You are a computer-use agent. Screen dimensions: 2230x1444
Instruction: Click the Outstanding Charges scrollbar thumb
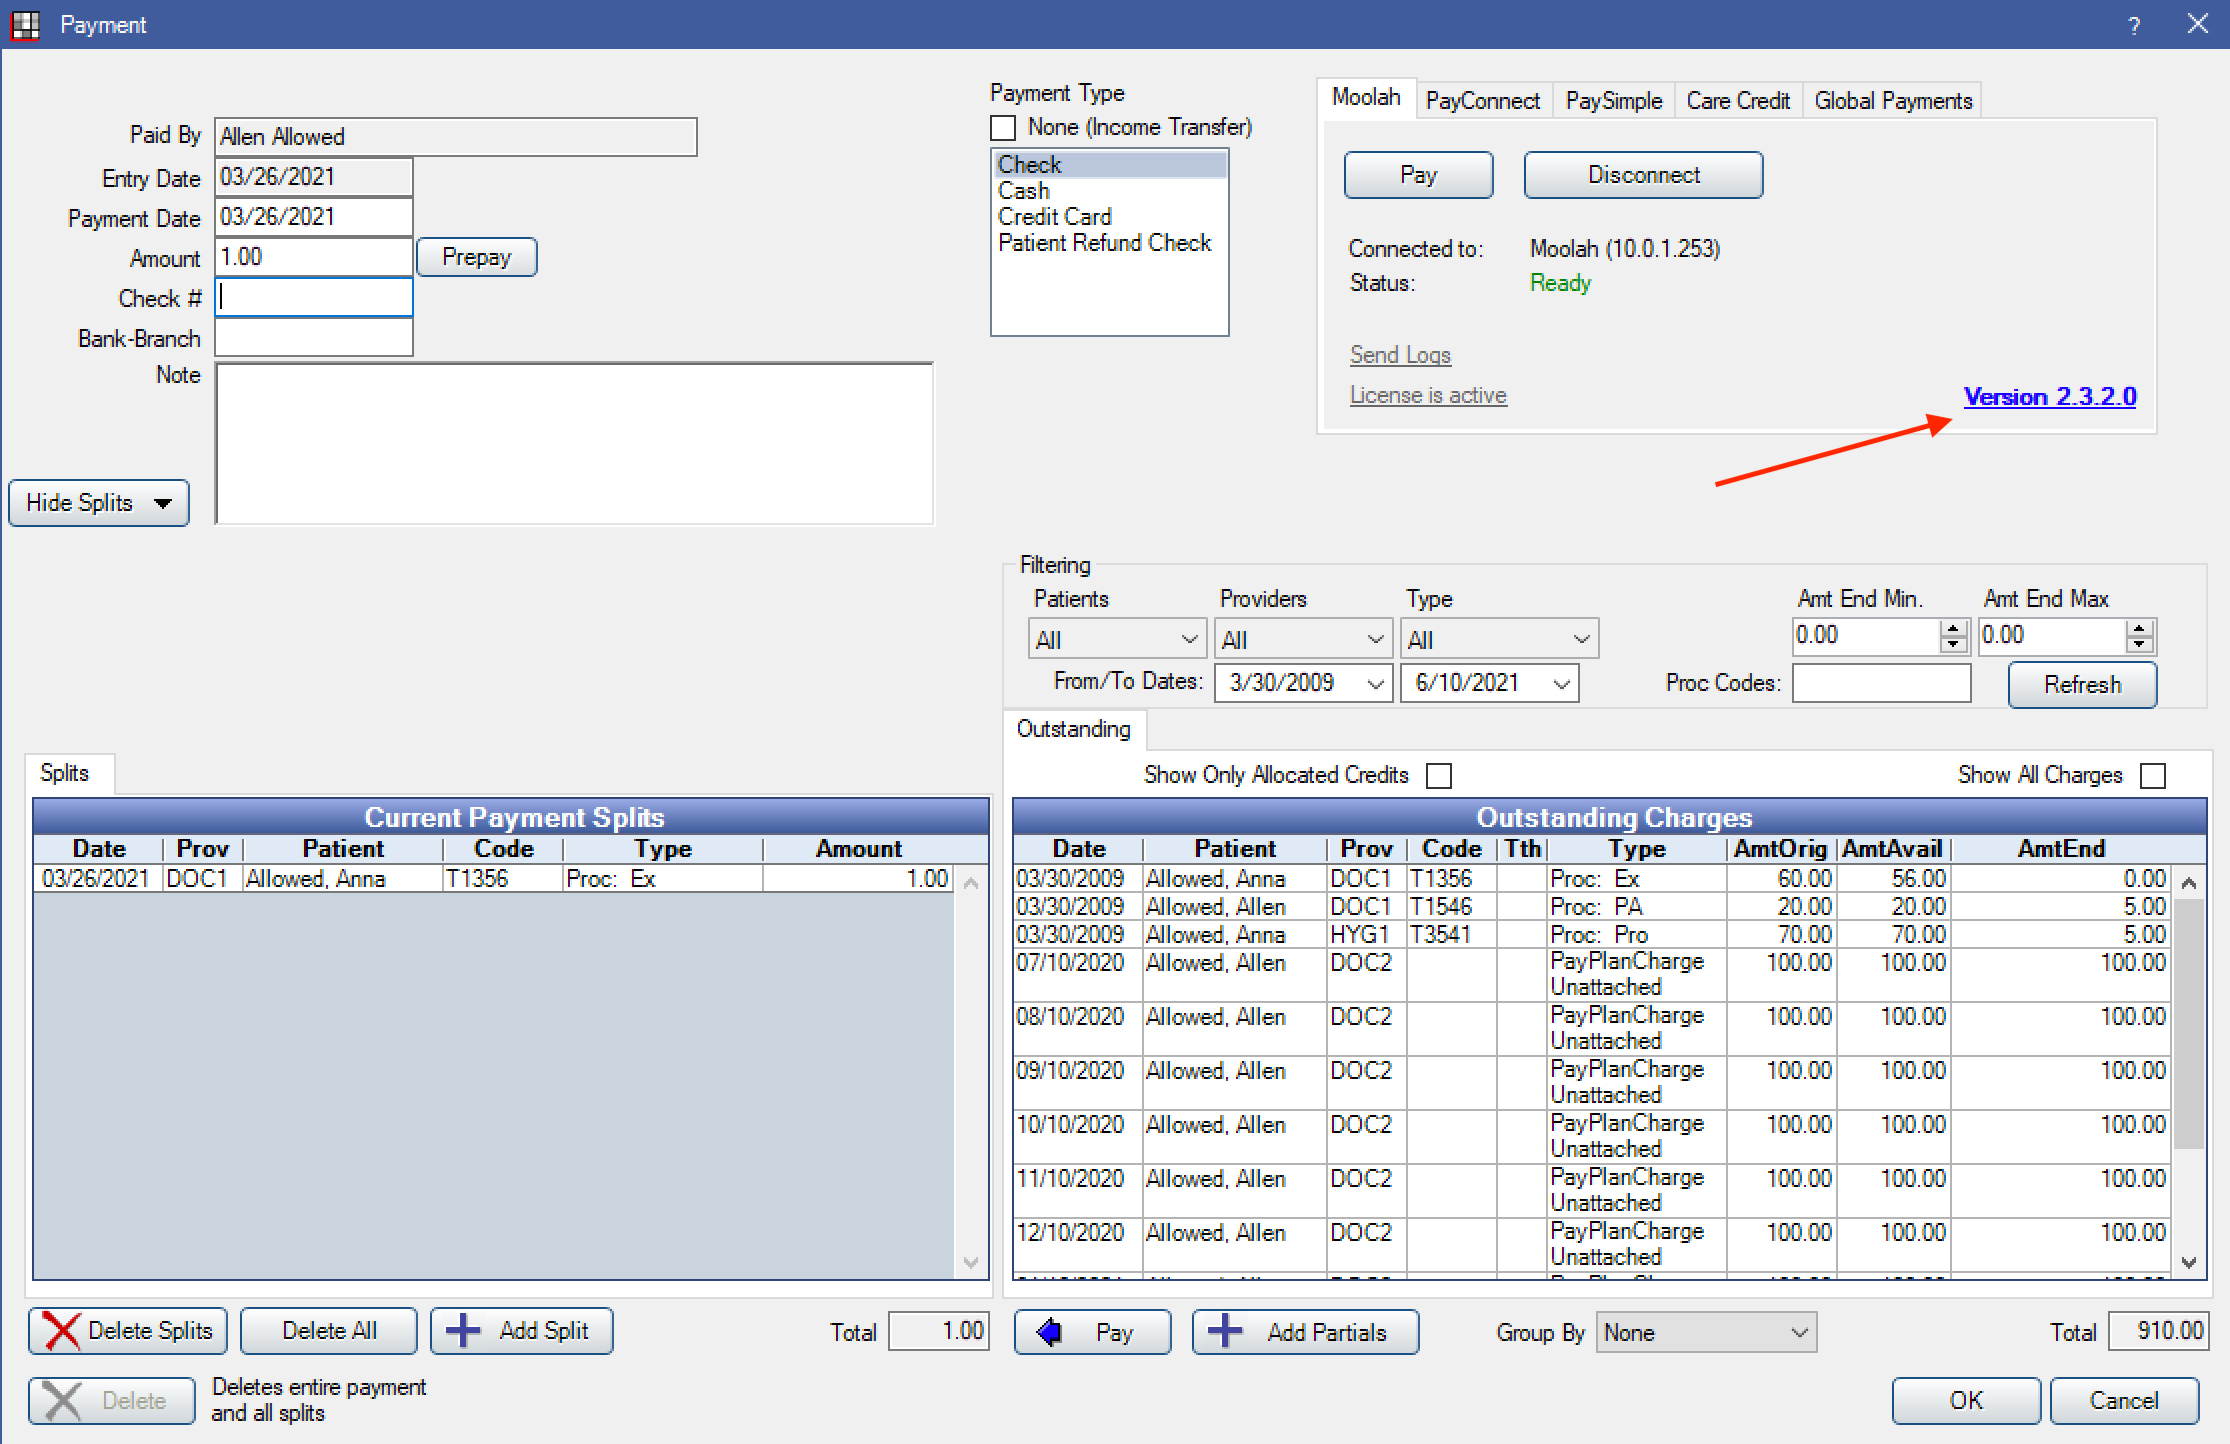2189,1024
